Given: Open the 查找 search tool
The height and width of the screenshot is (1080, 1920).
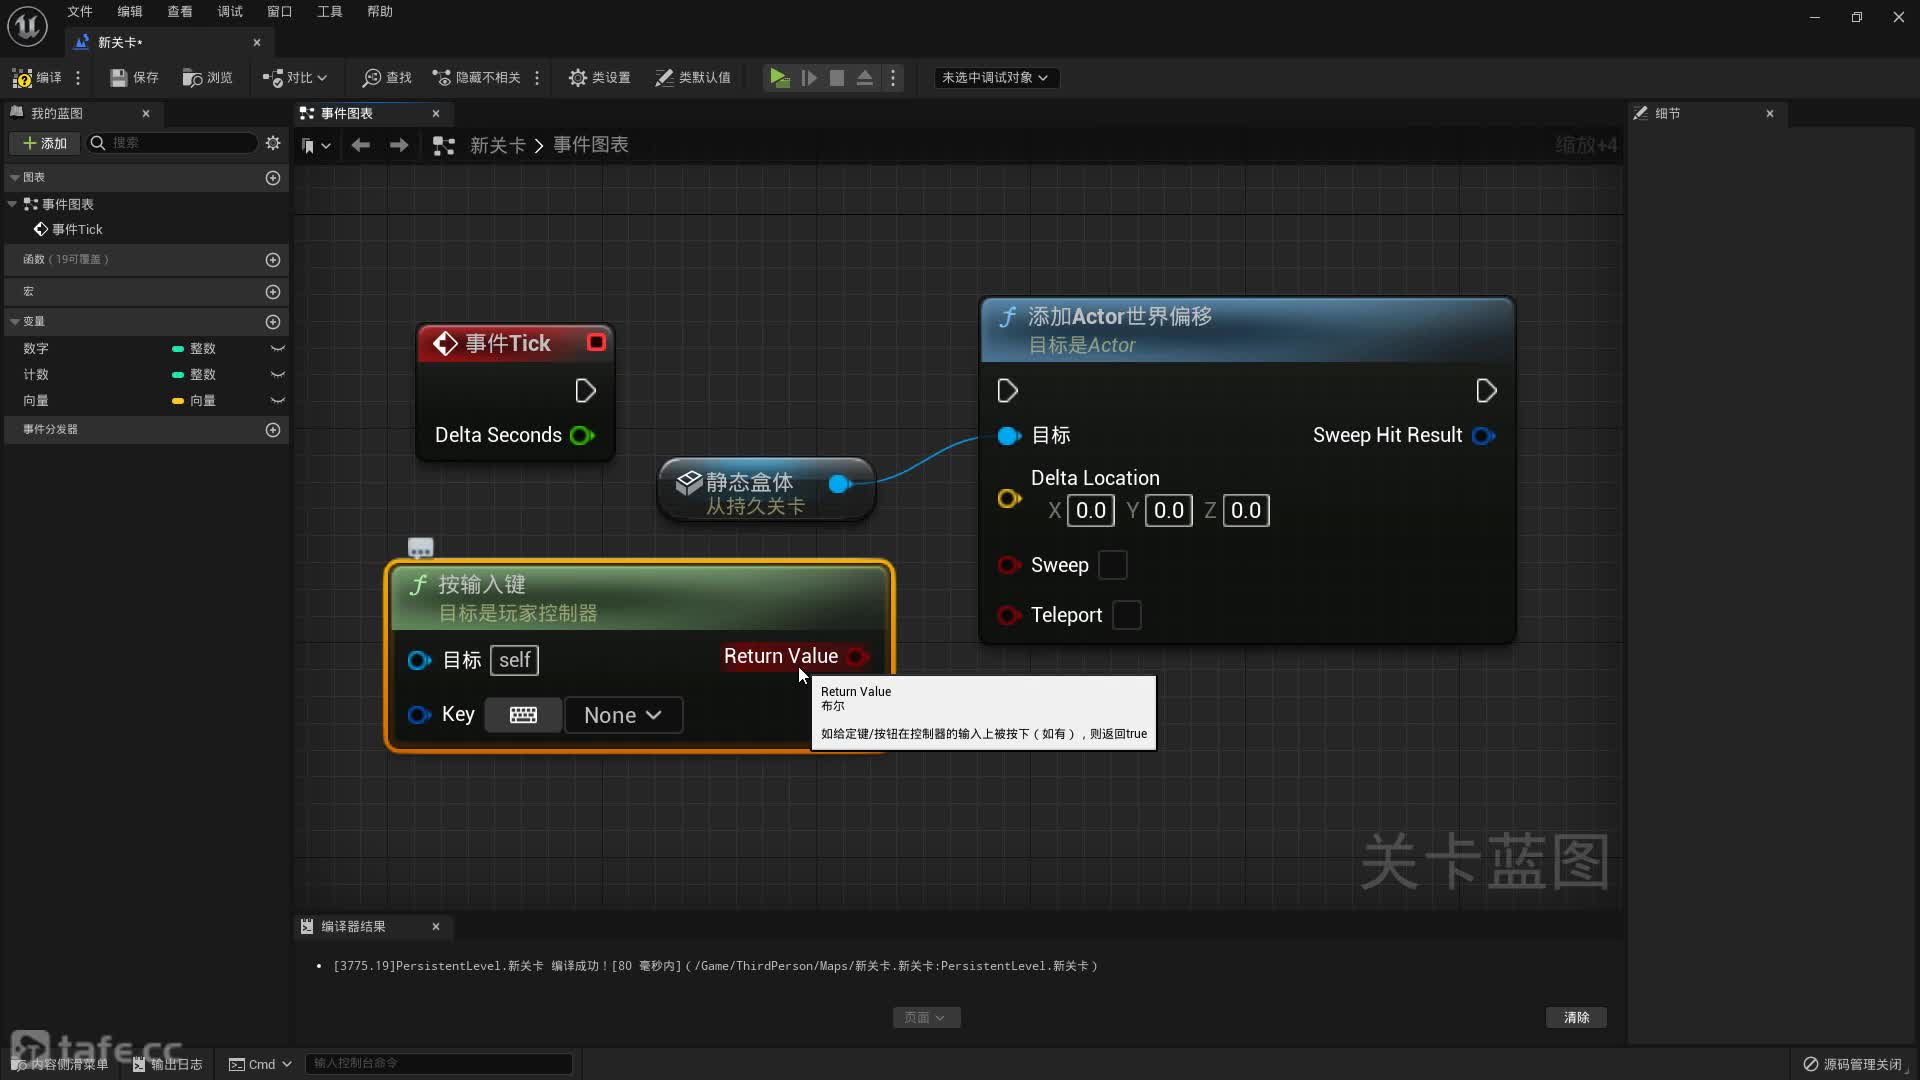Looking at the screenshot, I should pyautogui.click(x=387, y=77).
